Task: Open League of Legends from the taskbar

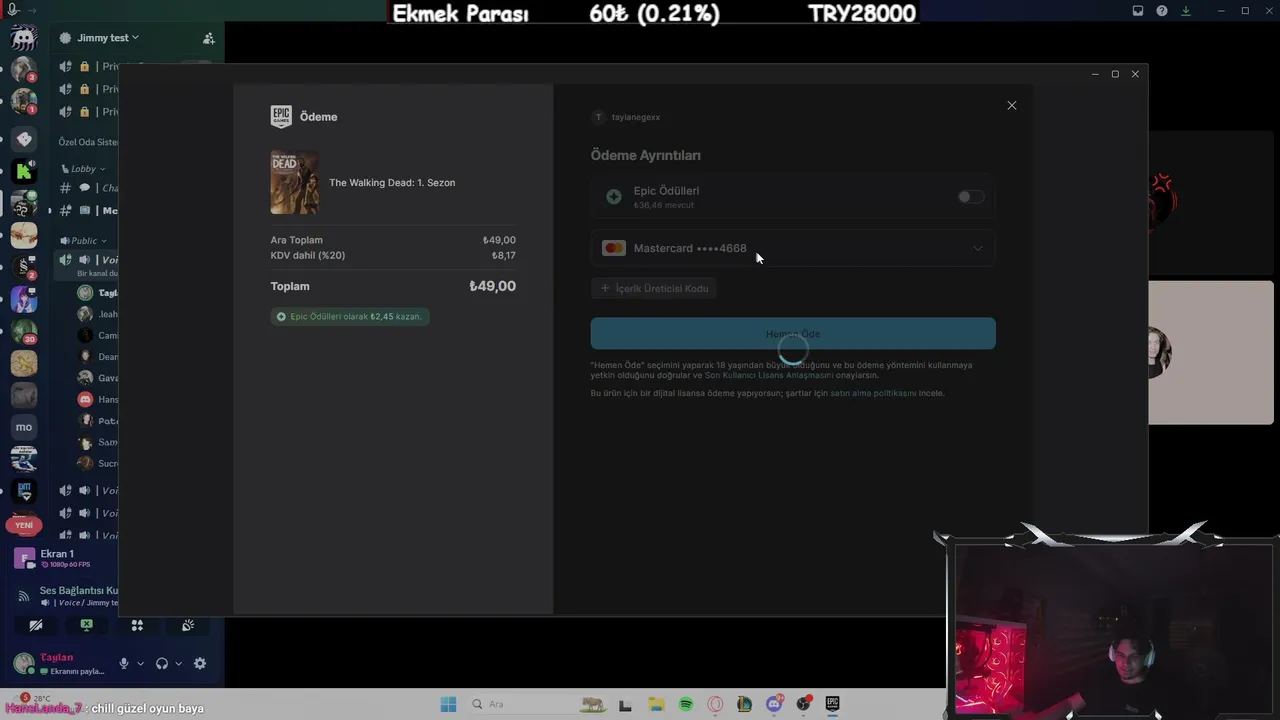Action: (744, 704)
